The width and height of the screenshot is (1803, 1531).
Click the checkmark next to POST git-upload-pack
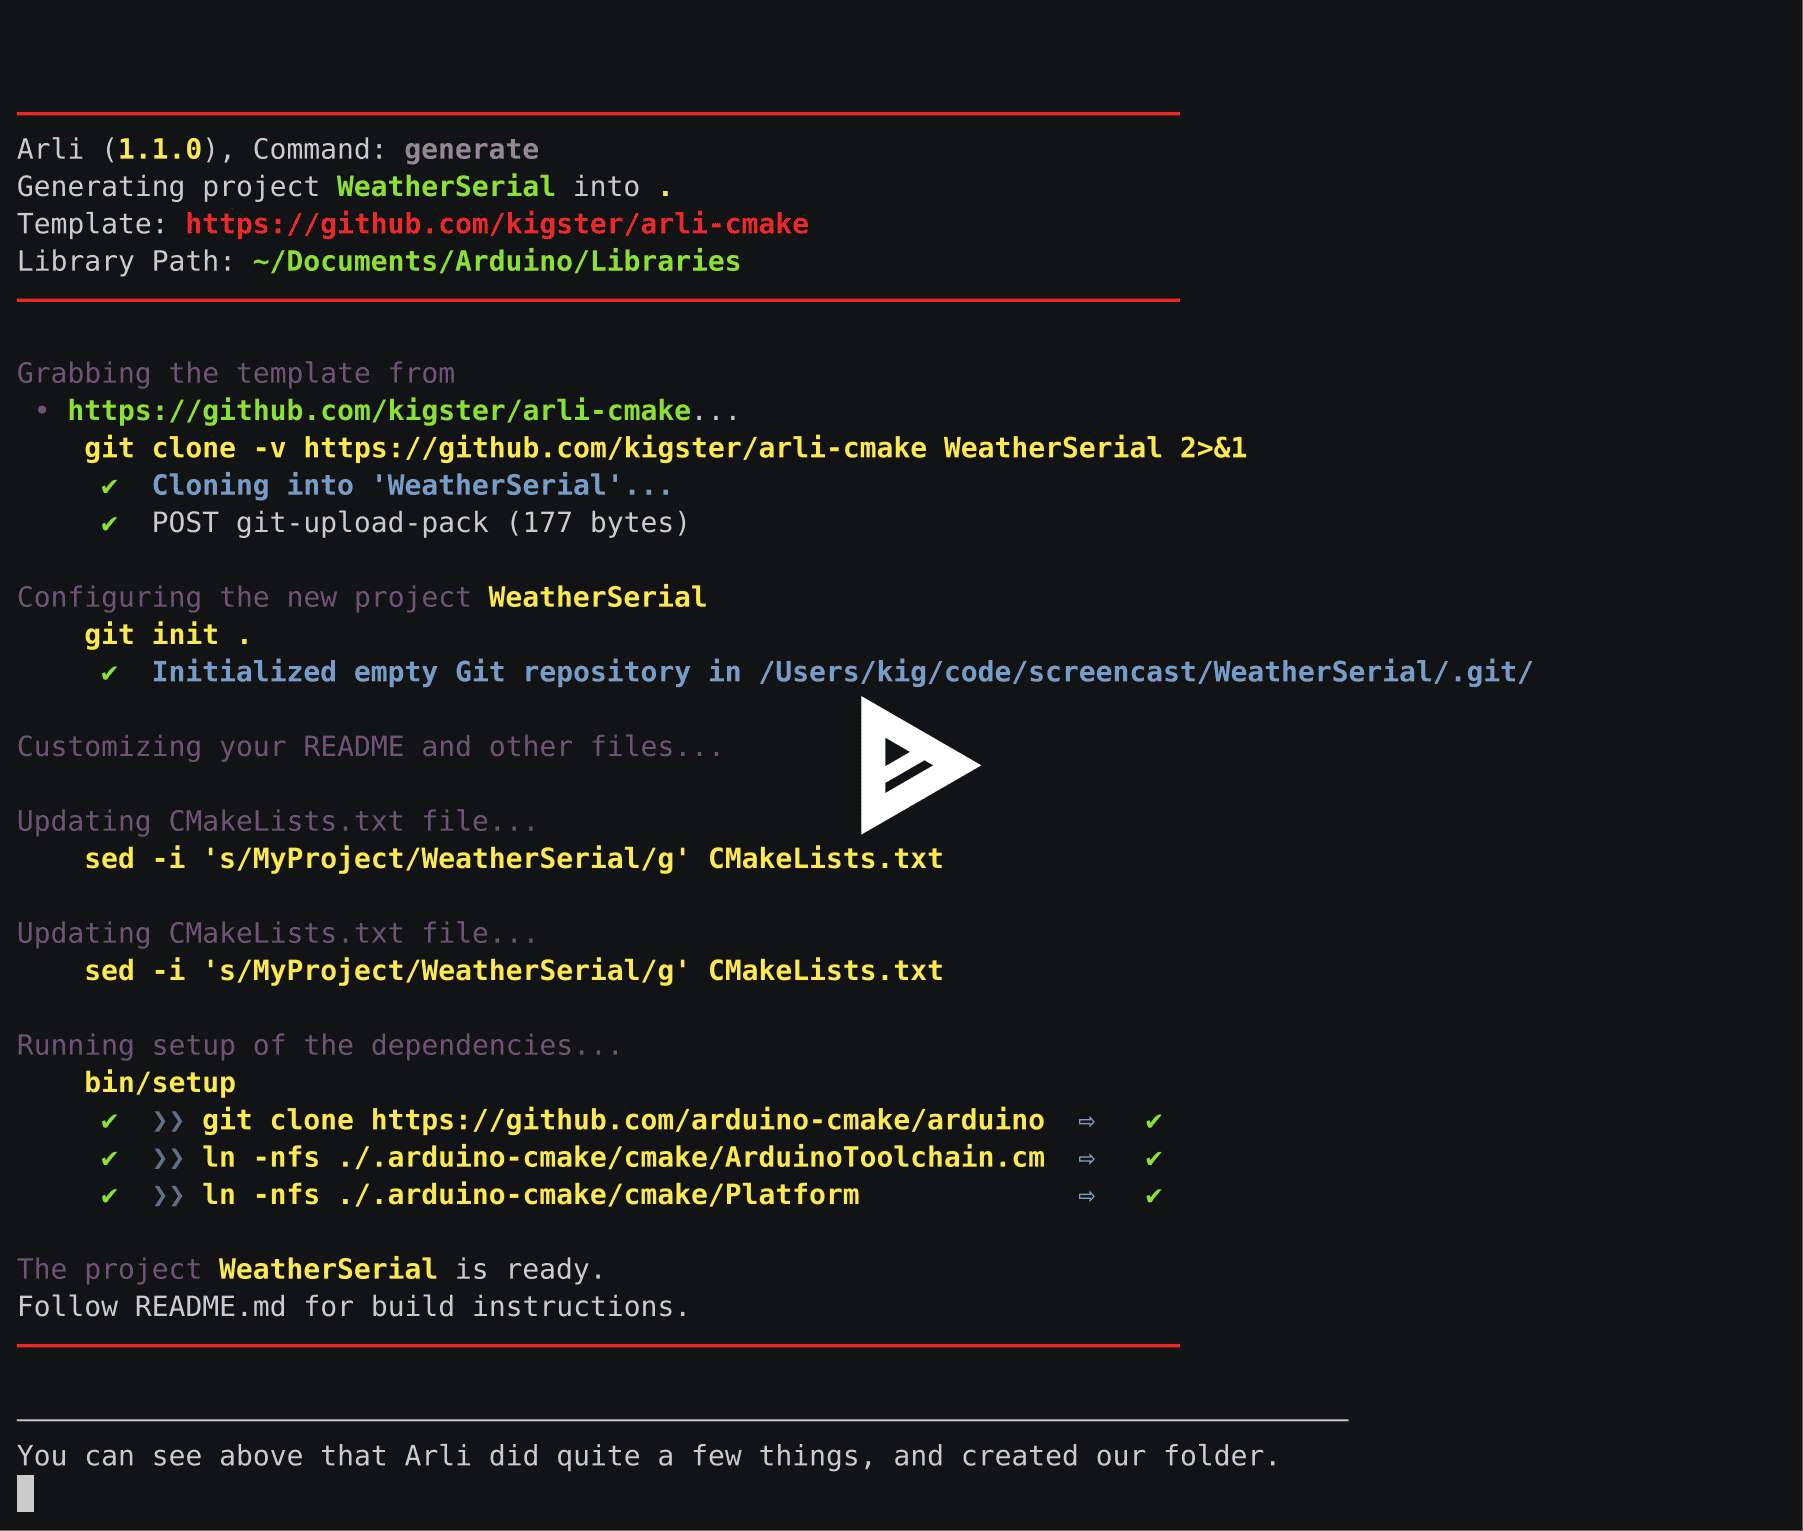110,522
